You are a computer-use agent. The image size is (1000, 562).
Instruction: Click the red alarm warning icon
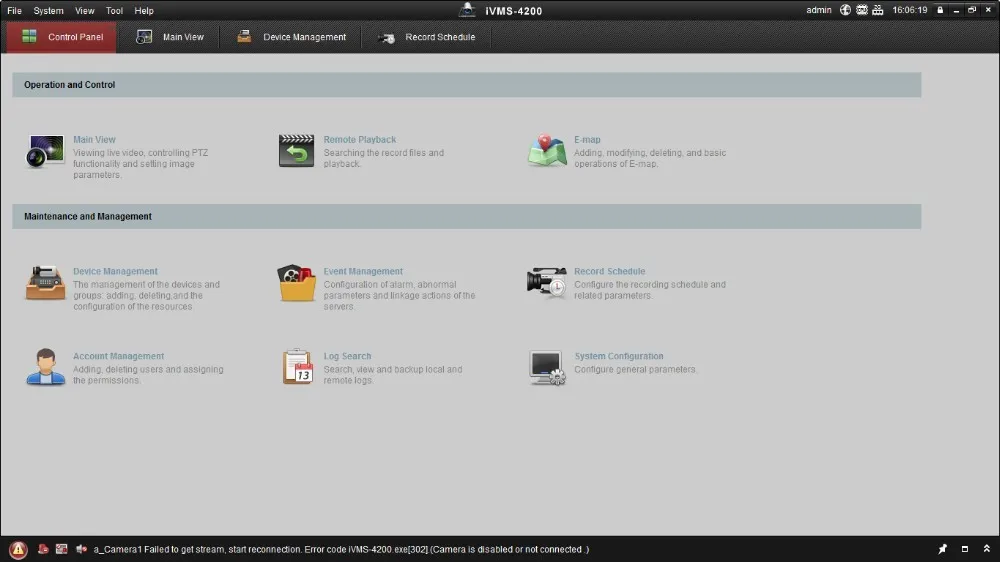point(18,549)
